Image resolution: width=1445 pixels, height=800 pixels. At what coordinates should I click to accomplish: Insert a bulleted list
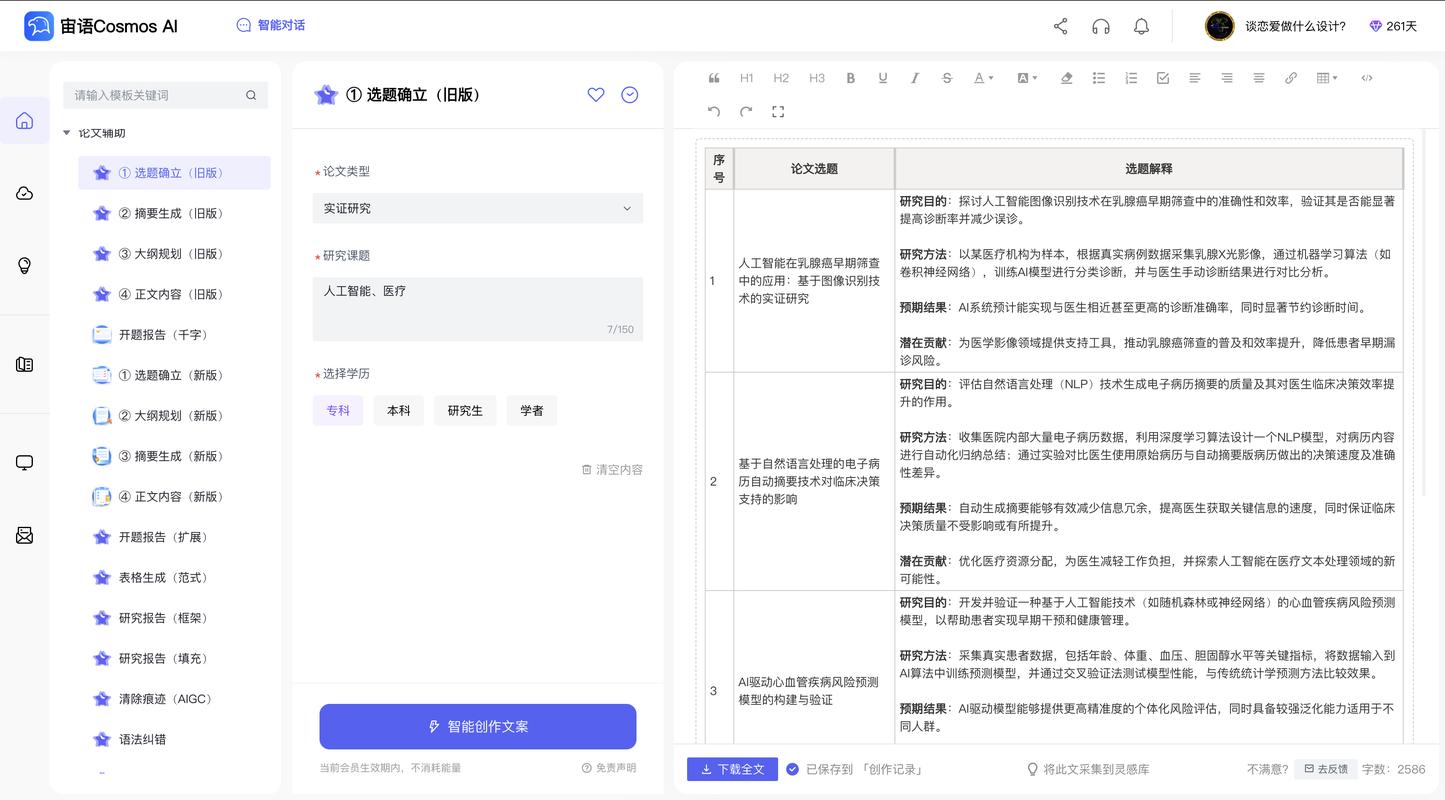click(1099, 78)
